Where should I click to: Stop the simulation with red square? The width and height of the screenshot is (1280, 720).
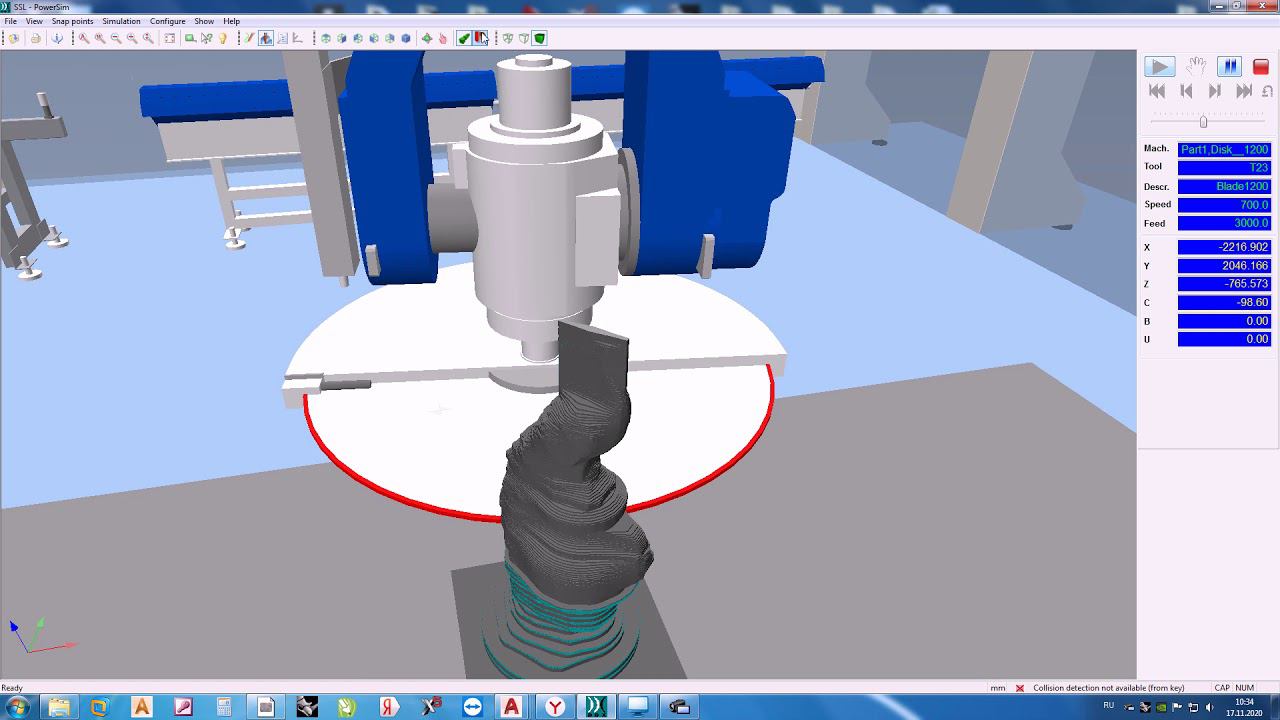point(1261,66)
